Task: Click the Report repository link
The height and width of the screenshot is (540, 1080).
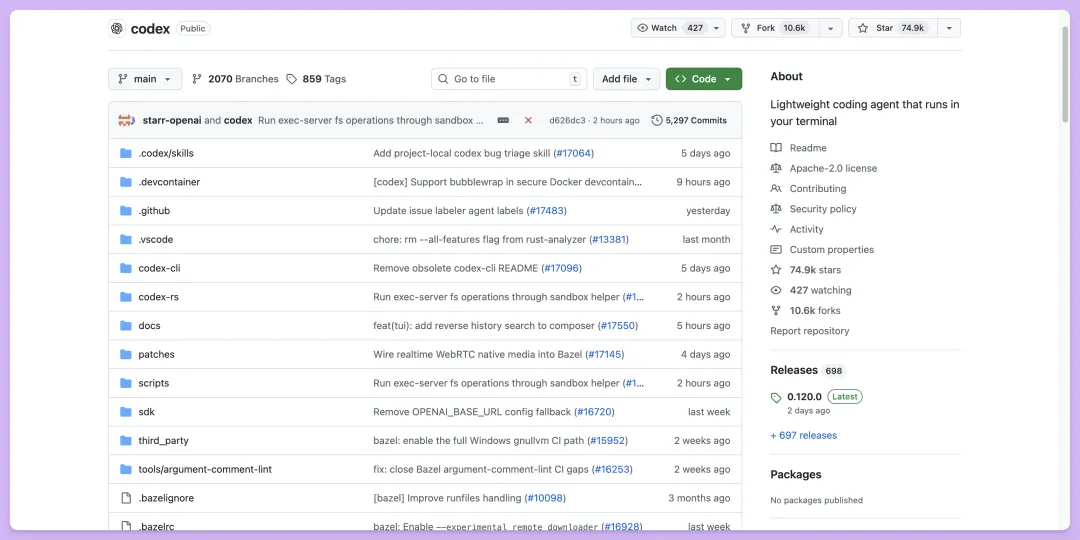Action: (809, 331)
